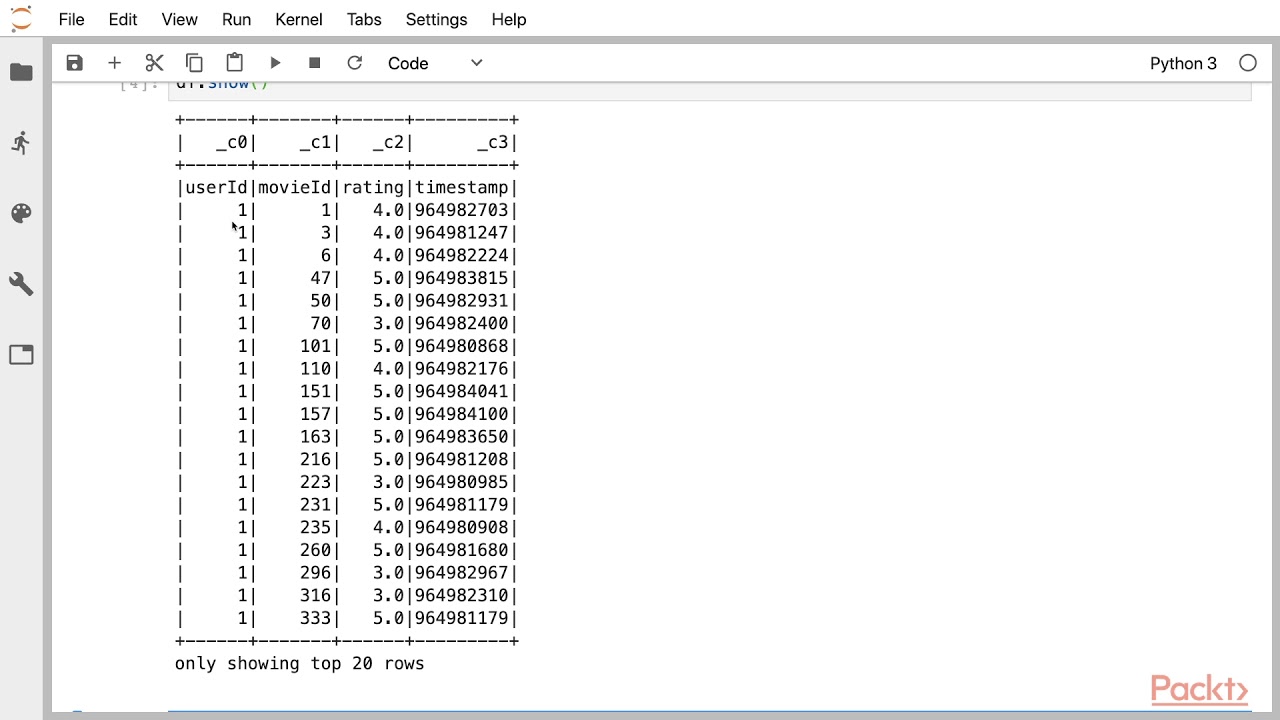This screenshot has width=1280, height=720.
Task: Click the timestamp value 964982703
Action: (x=462, y=210)
